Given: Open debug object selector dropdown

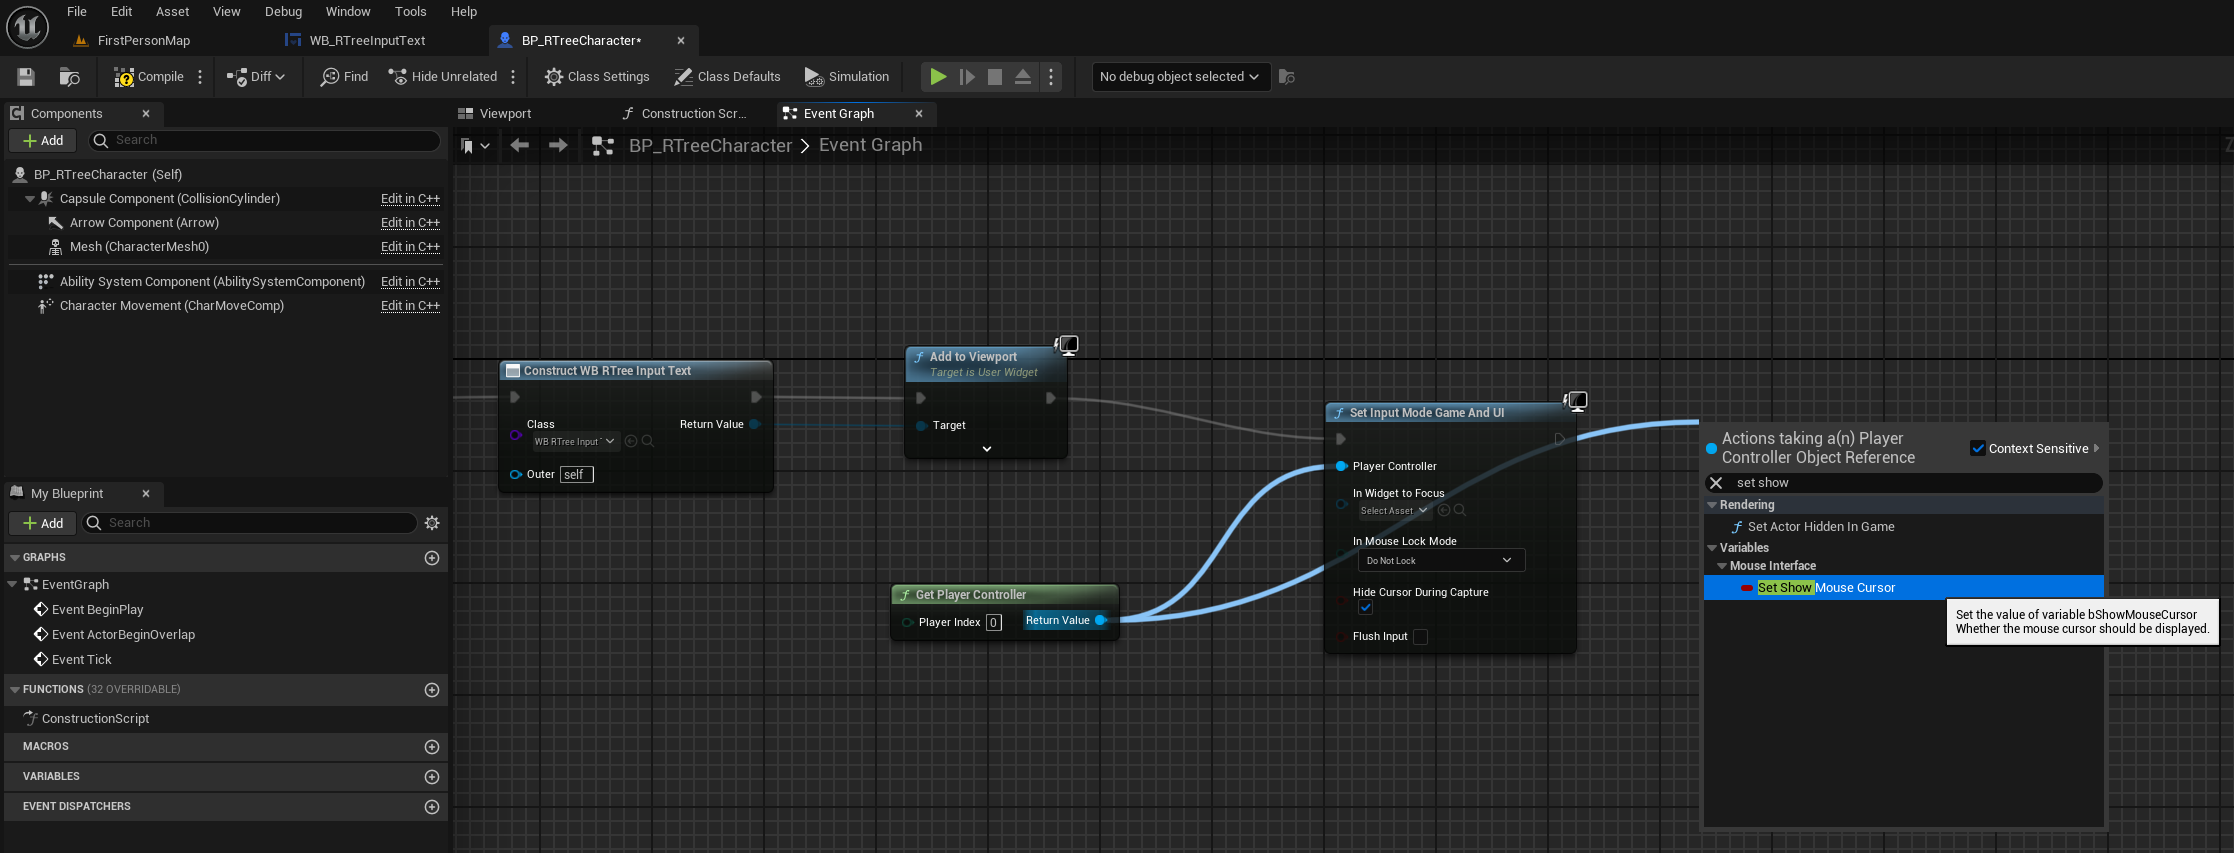Looking at the screenshot, I should (1180, 77).
